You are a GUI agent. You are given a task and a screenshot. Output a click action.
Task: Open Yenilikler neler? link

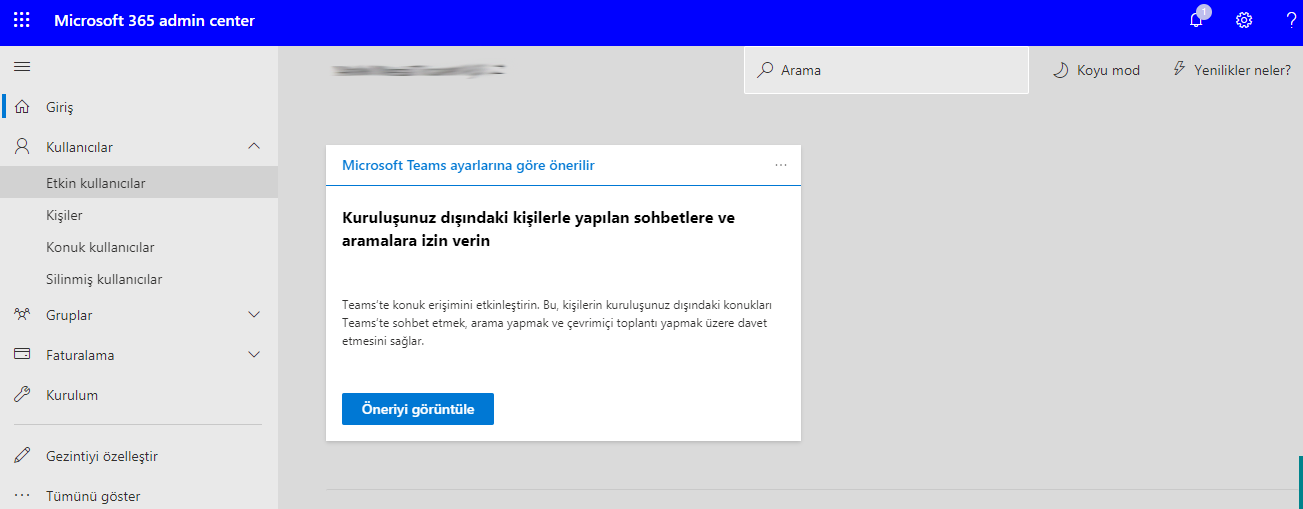(1231, 70)
